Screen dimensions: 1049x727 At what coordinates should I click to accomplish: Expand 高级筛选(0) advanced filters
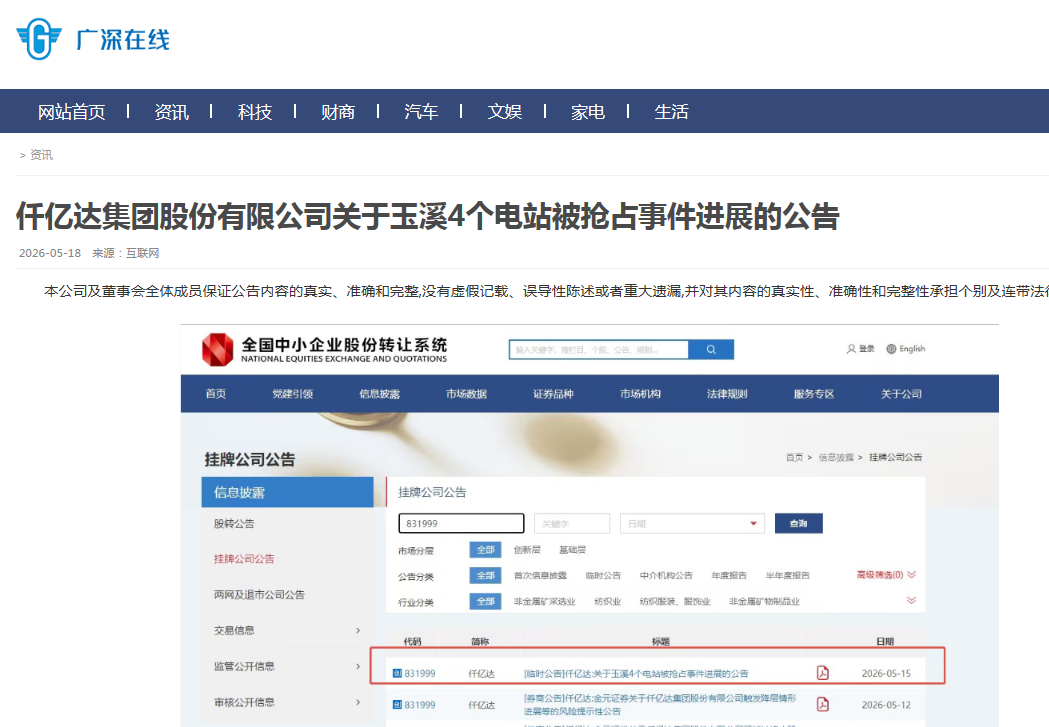(886, 575)
